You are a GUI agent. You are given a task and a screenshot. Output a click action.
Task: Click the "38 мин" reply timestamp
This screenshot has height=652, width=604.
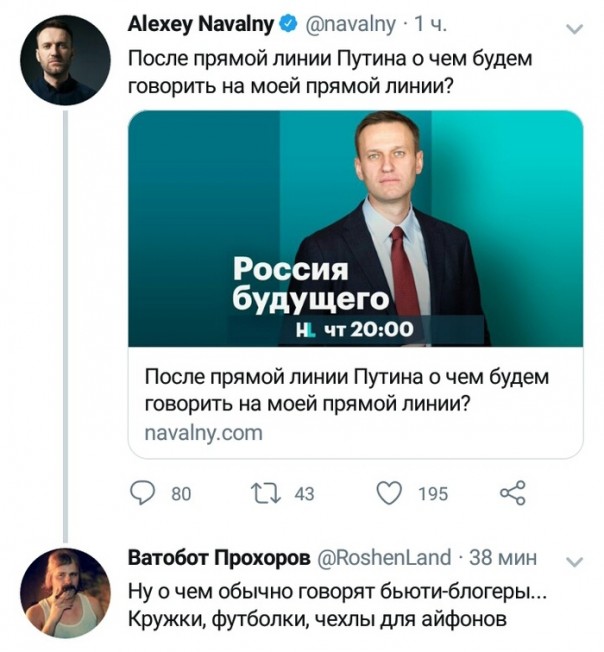[504, 557]
